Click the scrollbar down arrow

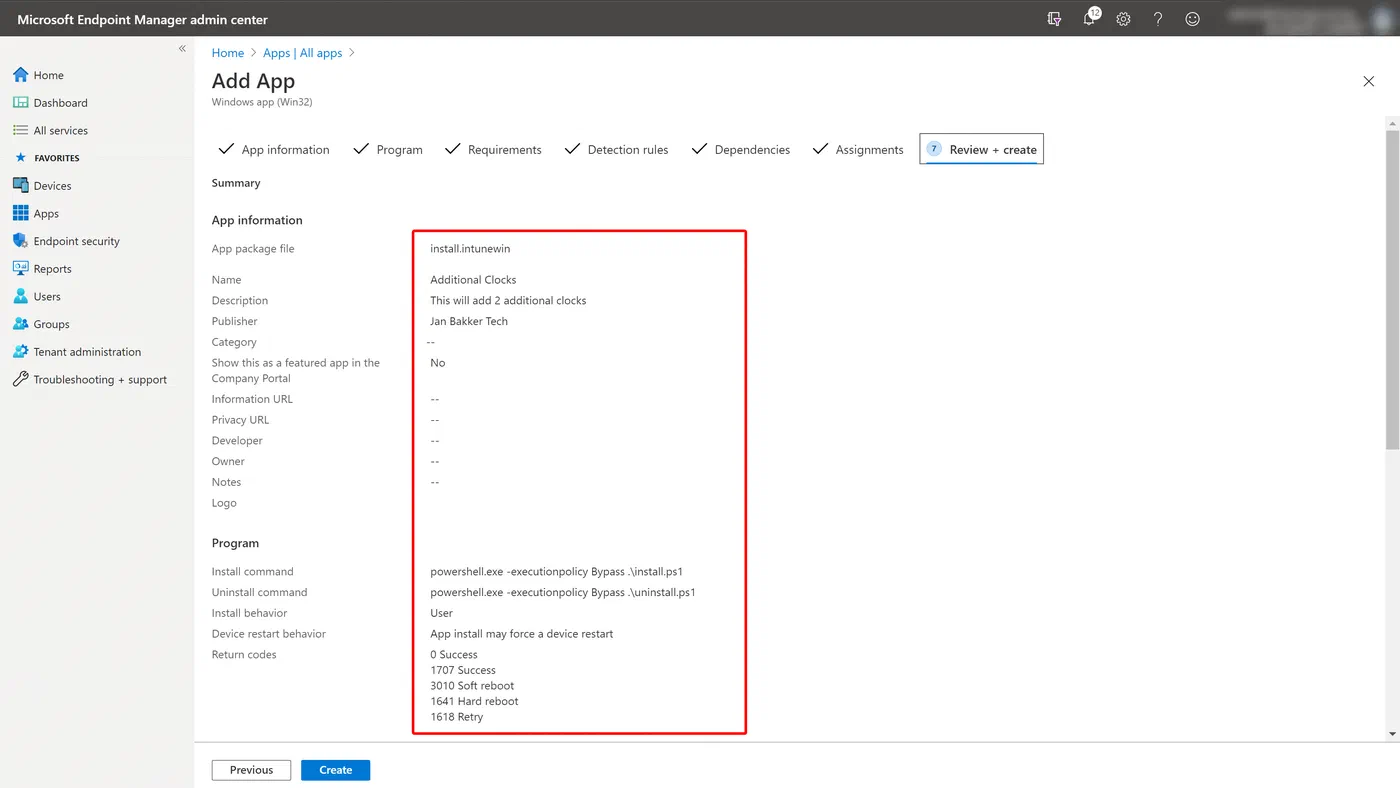(1392, 734)
